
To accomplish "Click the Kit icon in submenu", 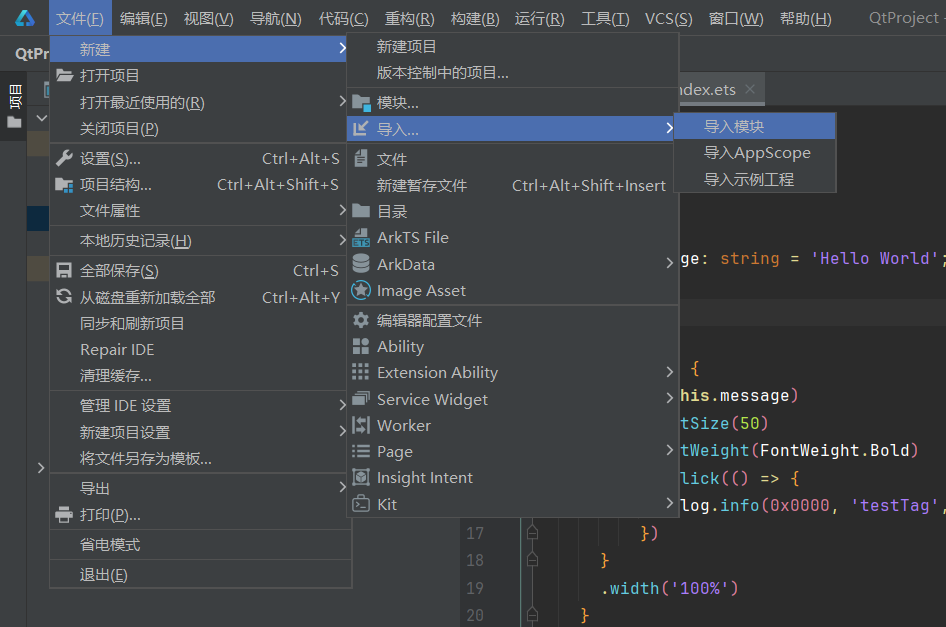I will pyautogui.click(x=361, y=505).
